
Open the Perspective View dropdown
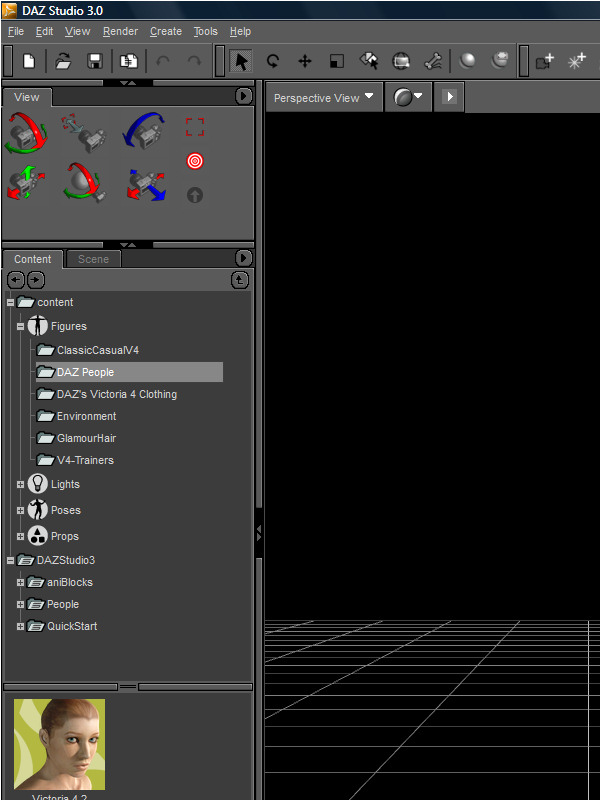[324, 97]
